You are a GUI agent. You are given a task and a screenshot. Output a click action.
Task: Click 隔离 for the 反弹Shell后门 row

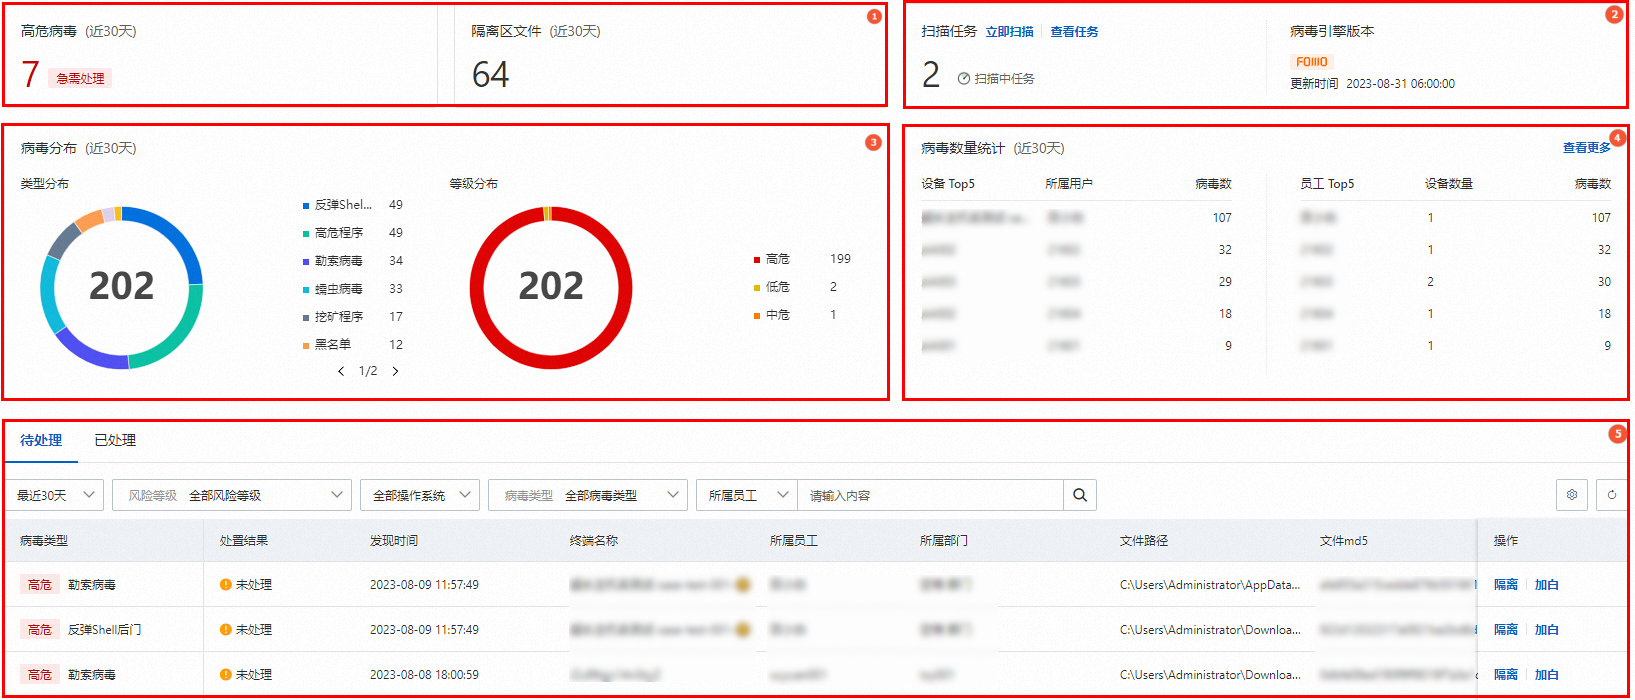(x=1506, y=630)
